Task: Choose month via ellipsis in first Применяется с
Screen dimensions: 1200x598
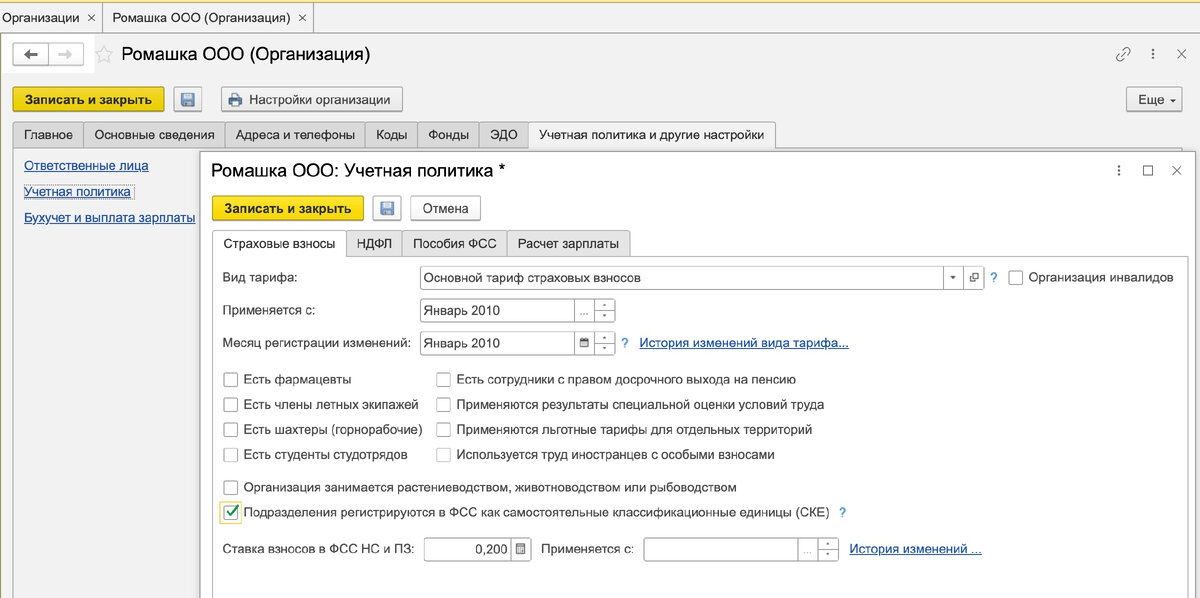Action: click(x=584, y=310)
